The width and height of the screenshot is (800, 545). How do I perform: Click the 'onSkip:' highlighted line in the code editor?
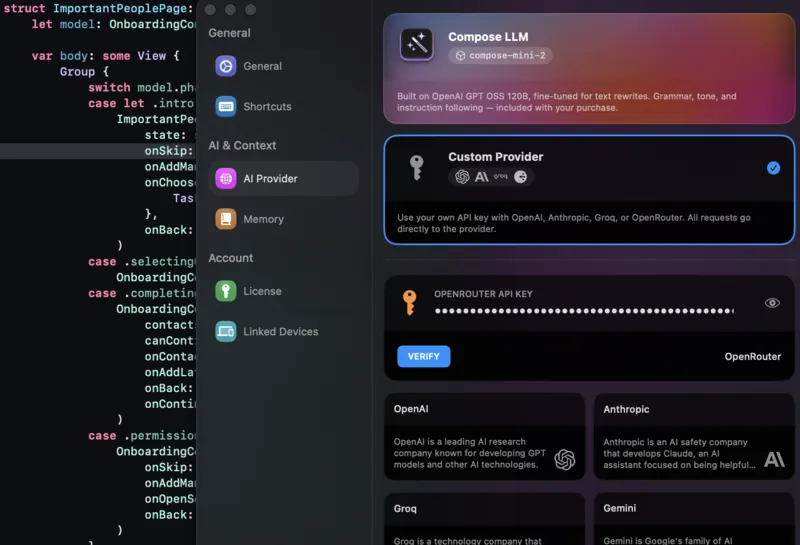98,151
